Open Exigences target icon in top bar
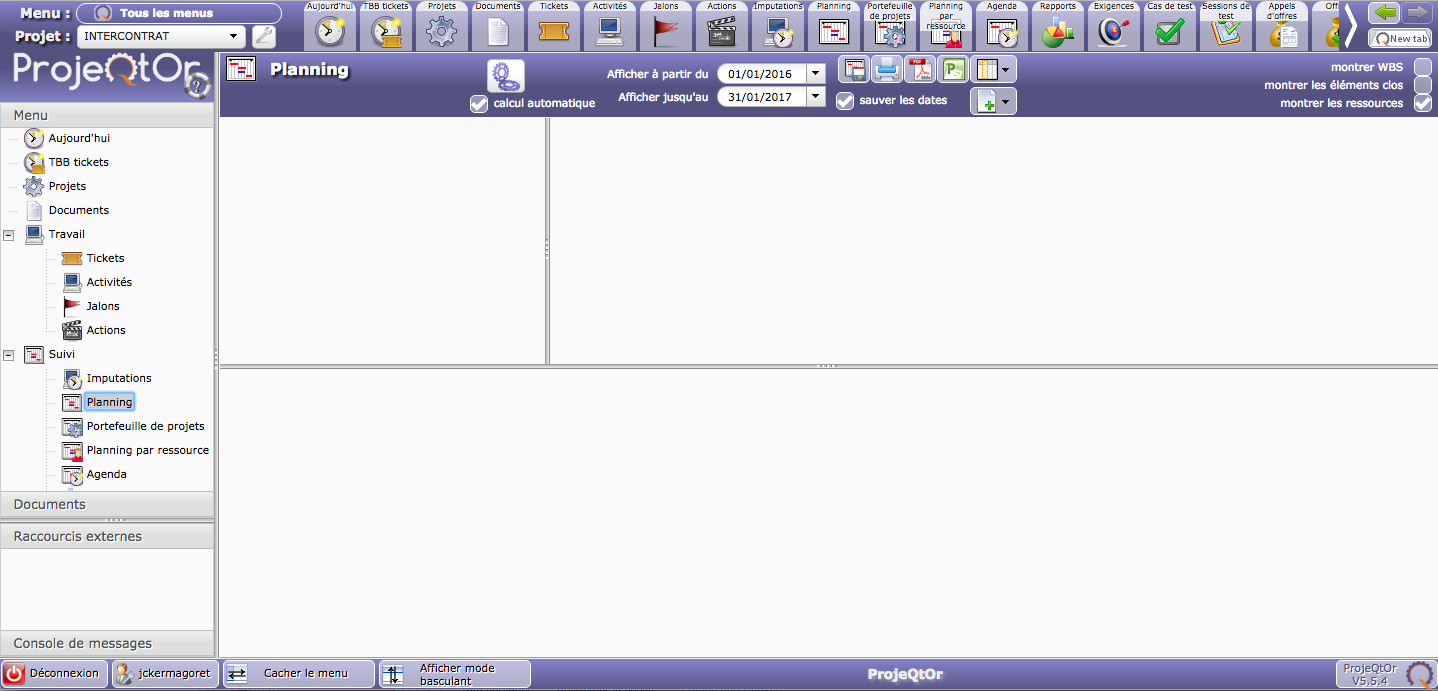The height and width of the screenshot is (691, 1438). click(x=1113, y=32)
